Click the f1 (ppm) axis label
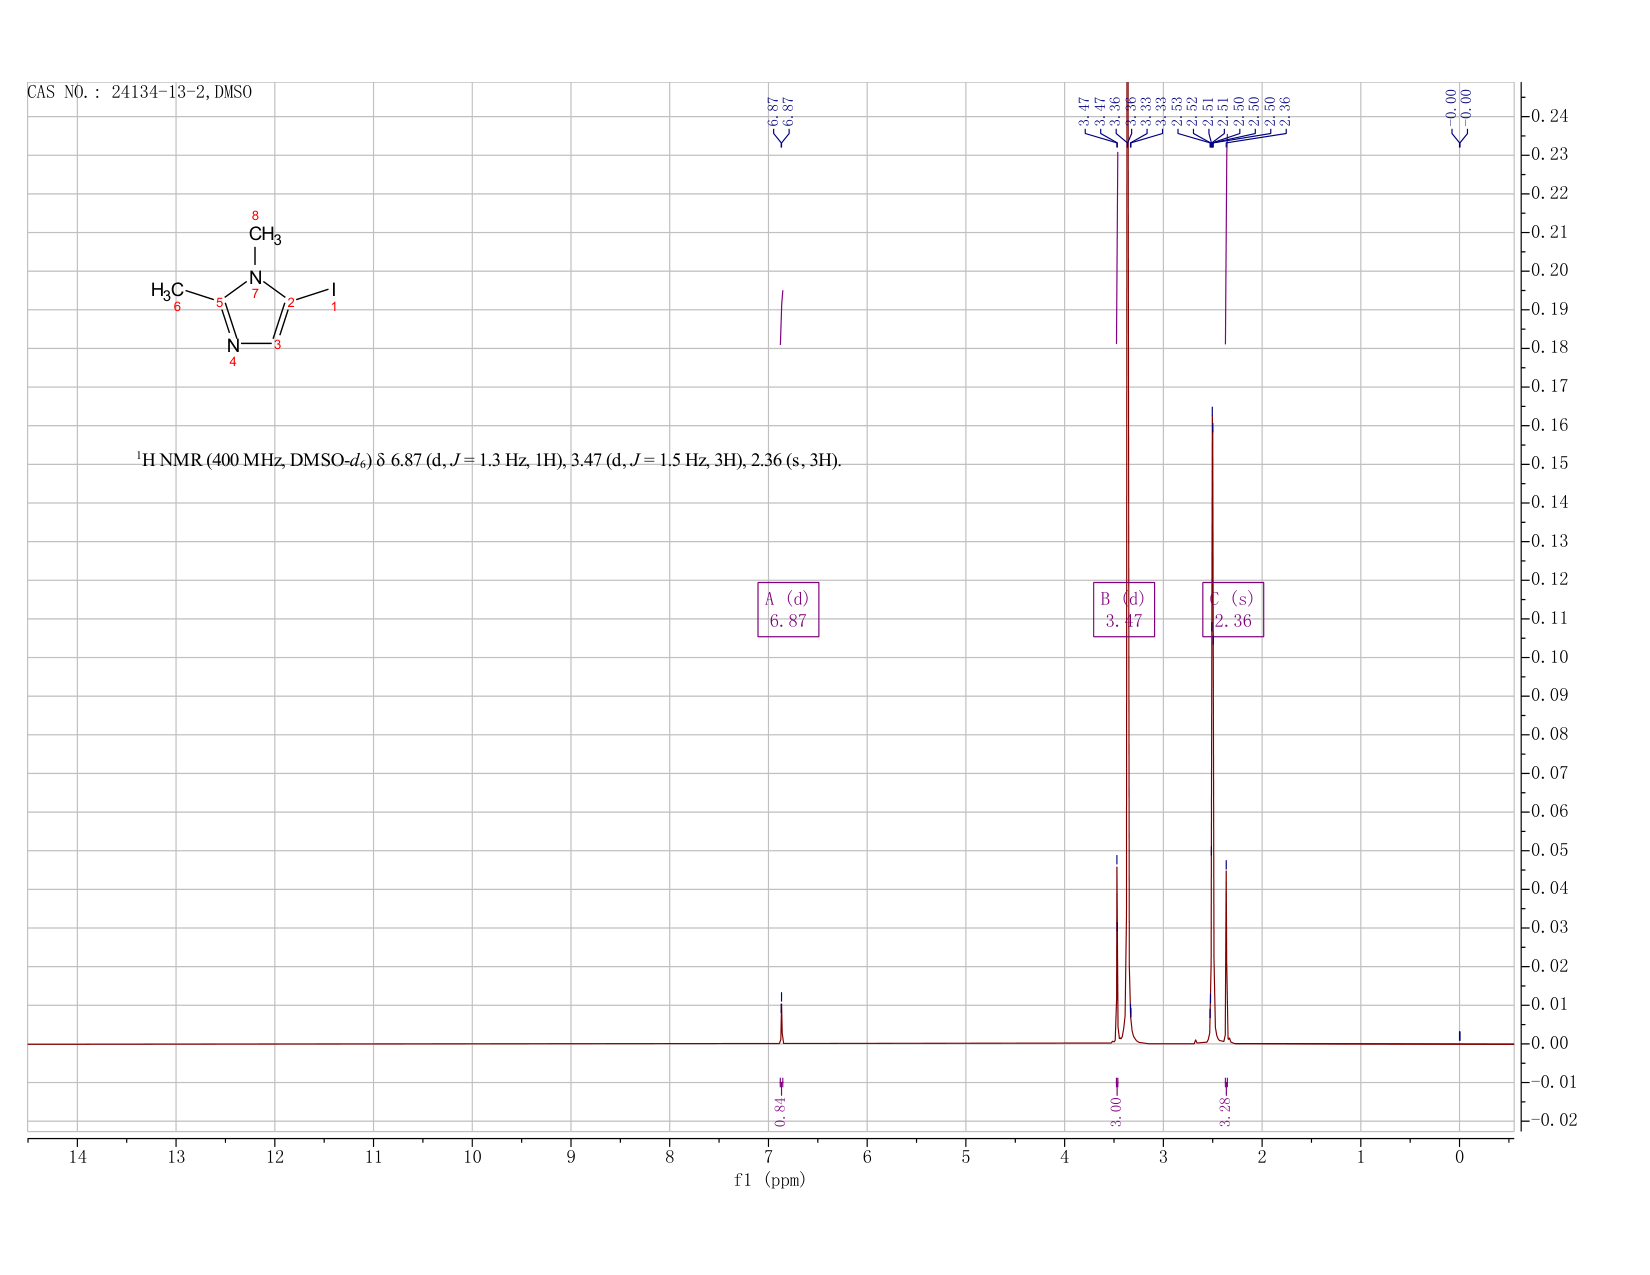The height and width of the screenshot is (1275, 1650). pos(770,1180)
